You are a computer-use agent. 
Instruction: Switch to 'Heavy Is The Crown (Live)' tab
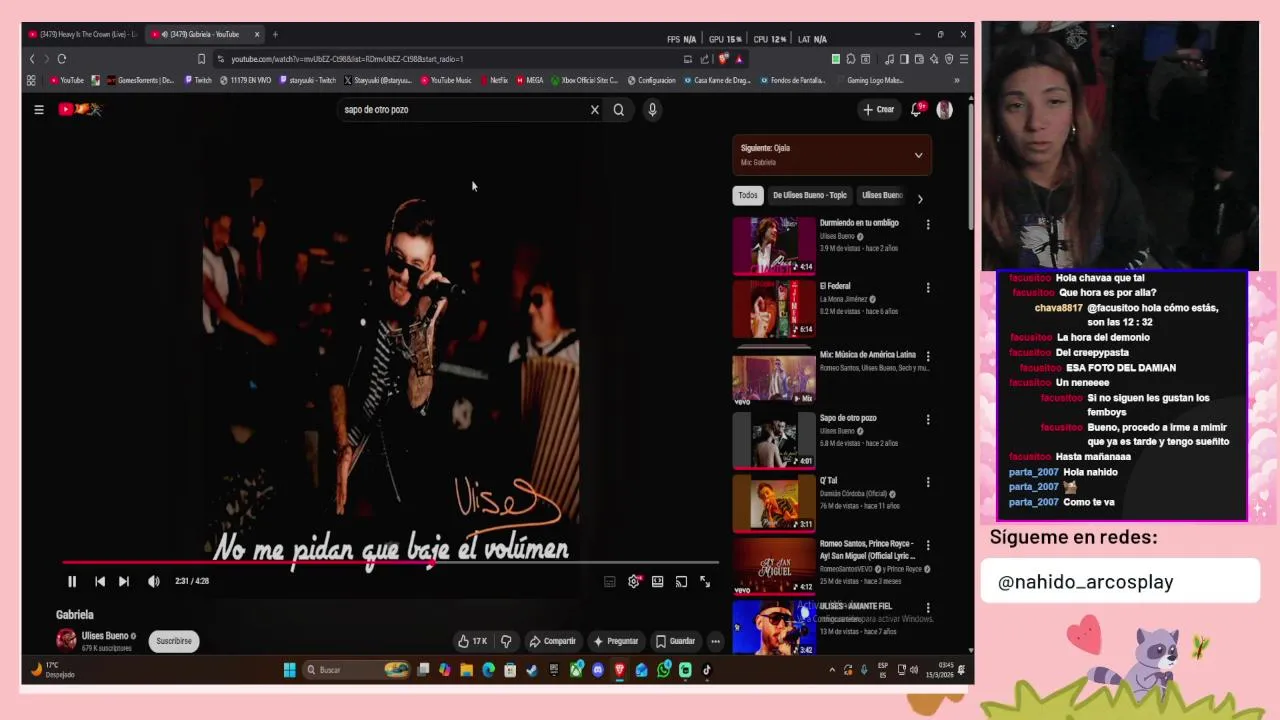[84, 34]
